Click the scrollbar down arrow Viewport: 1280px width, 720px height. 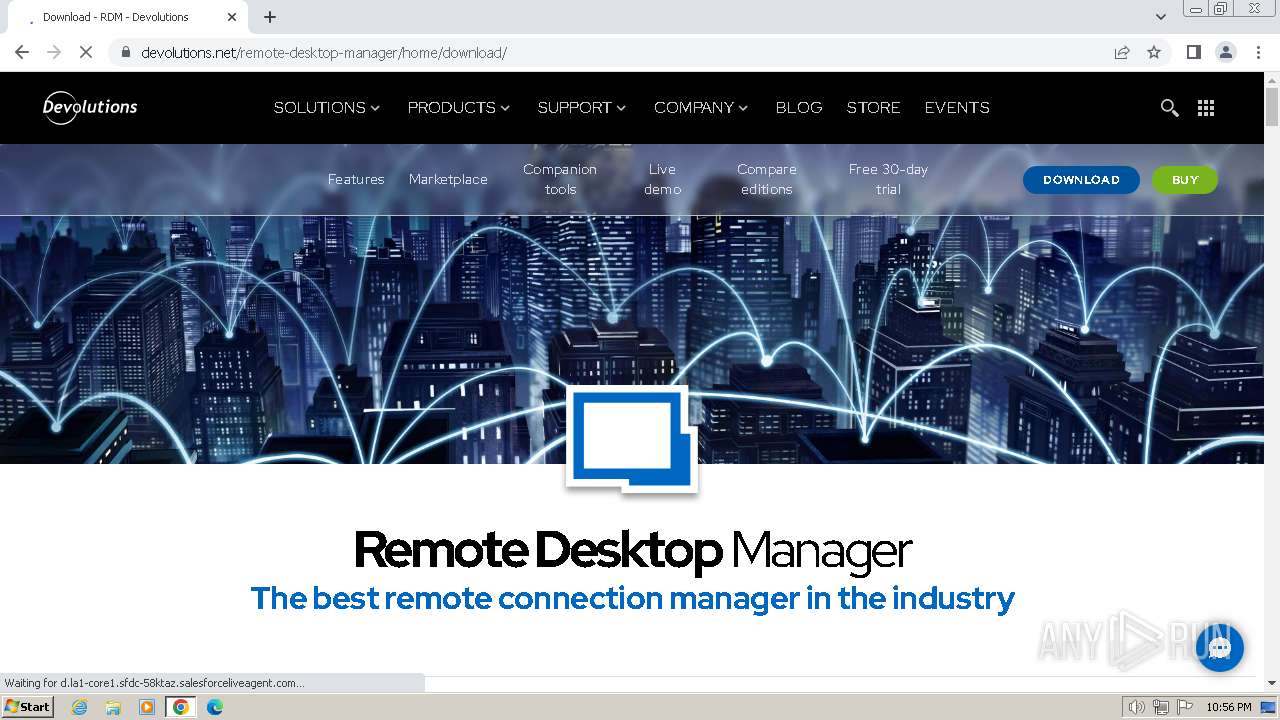tap(1272, 683)
